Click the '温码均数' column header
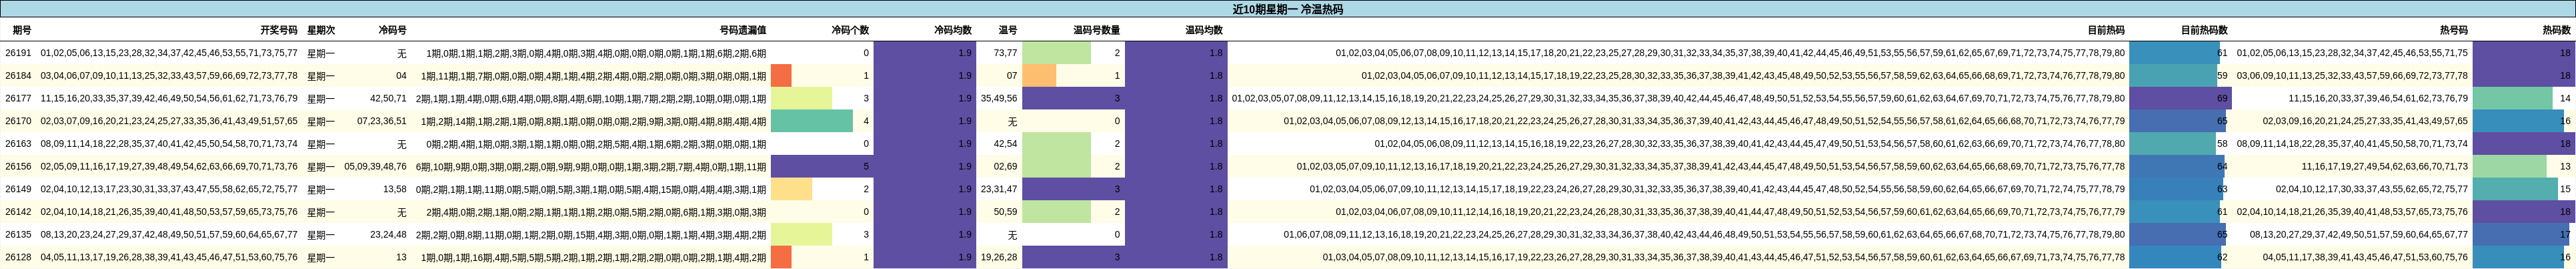This screenshot has height=269, width=2576. click(1204, 31)
